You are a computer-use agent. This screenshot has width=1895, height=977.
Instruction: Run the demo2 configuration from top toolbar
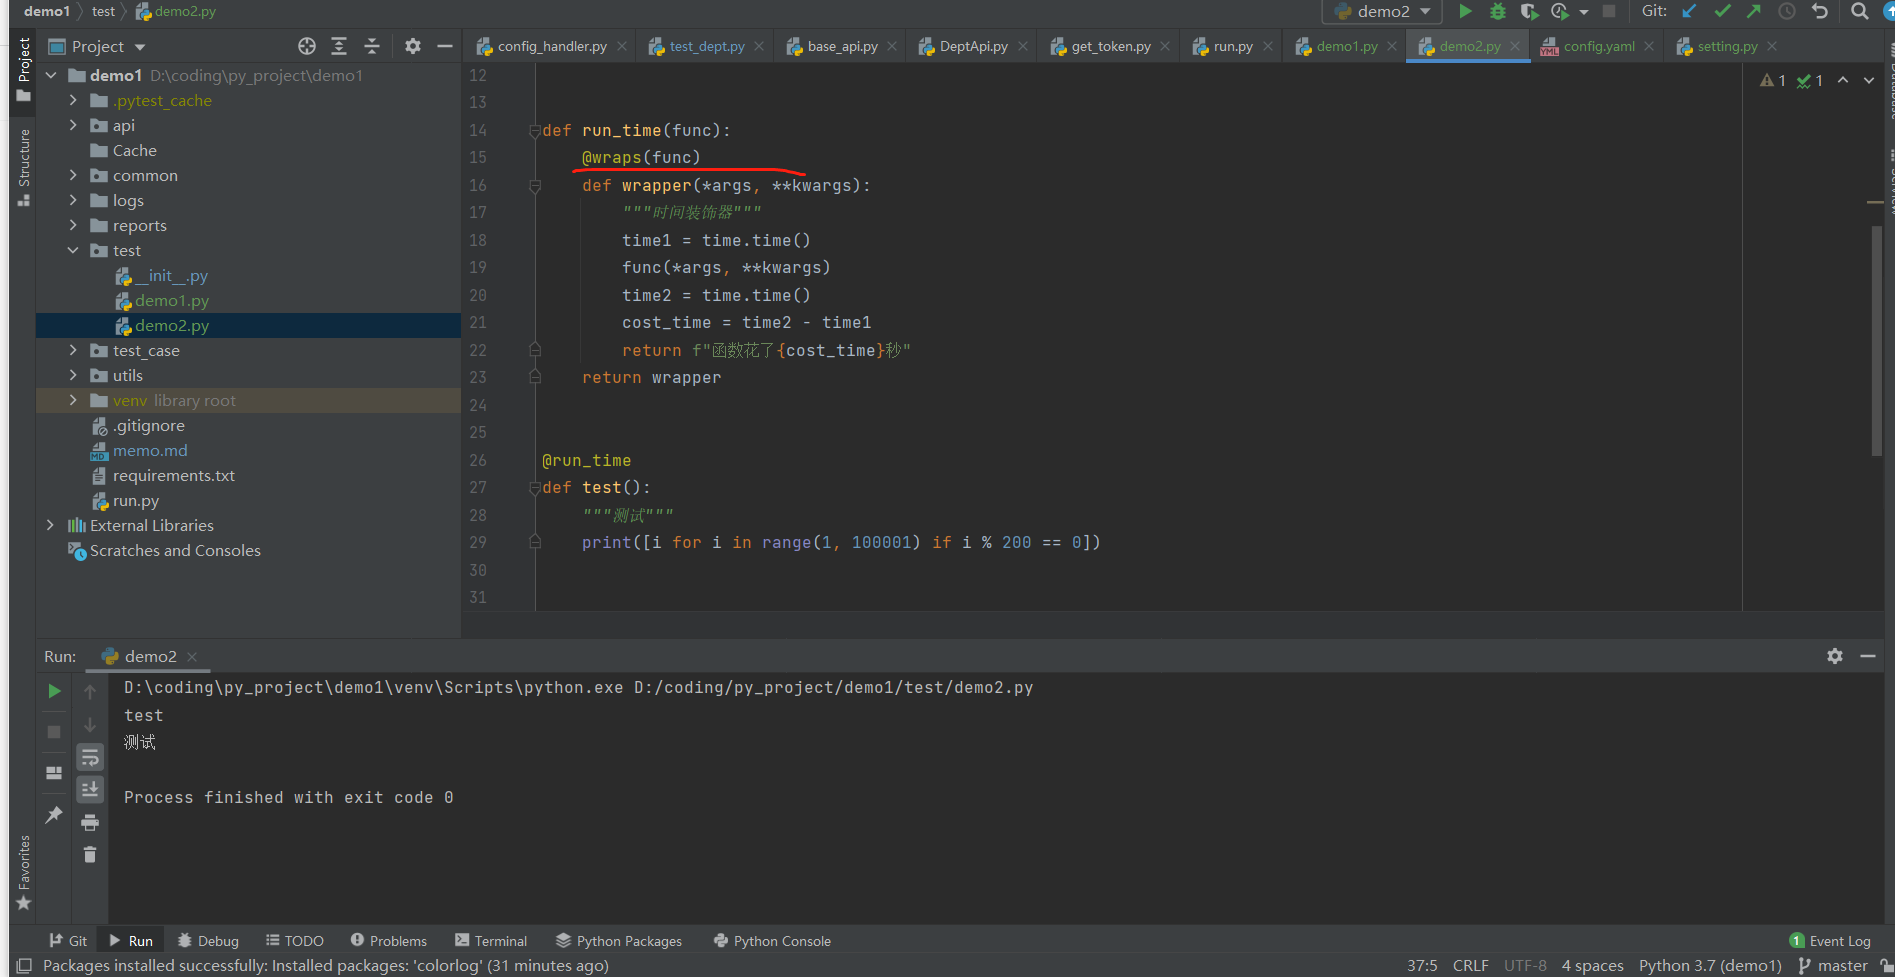[x=1465, y=11]
